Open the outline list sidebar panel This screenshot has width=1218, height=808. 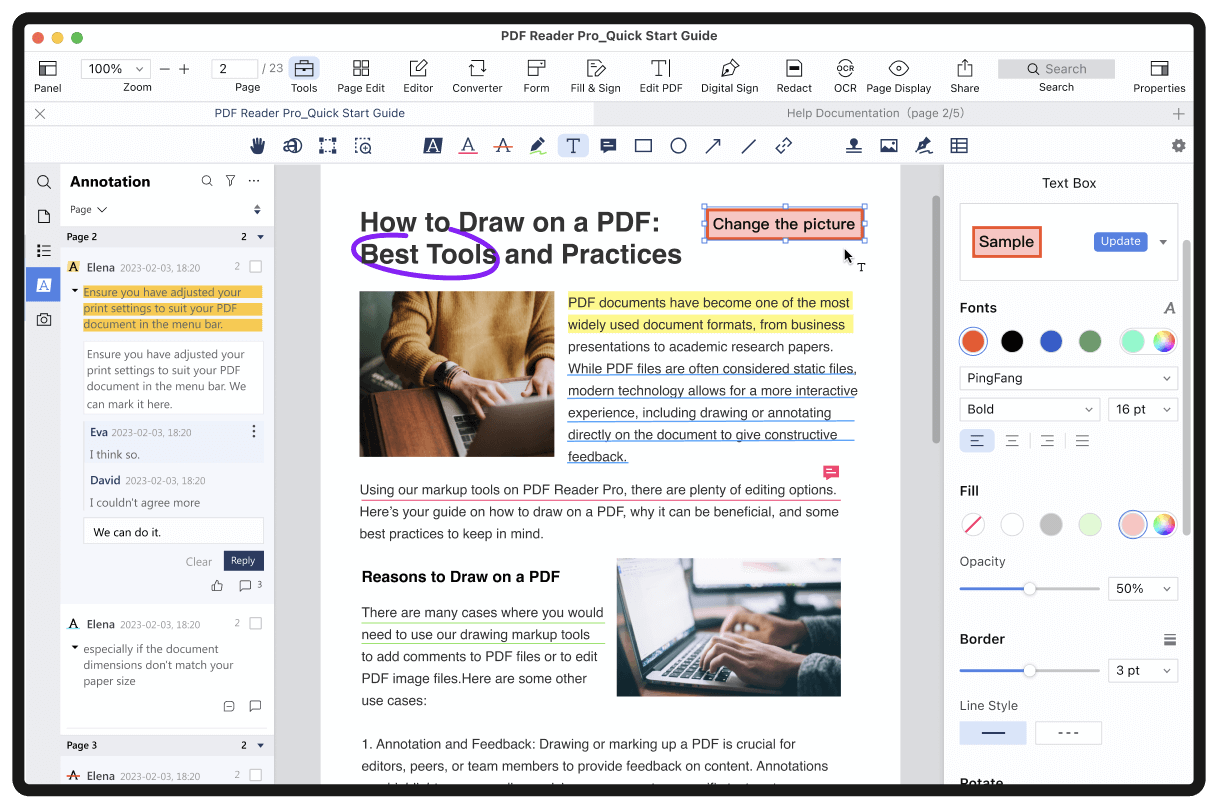pyautogui.click(x=43, y=250)
